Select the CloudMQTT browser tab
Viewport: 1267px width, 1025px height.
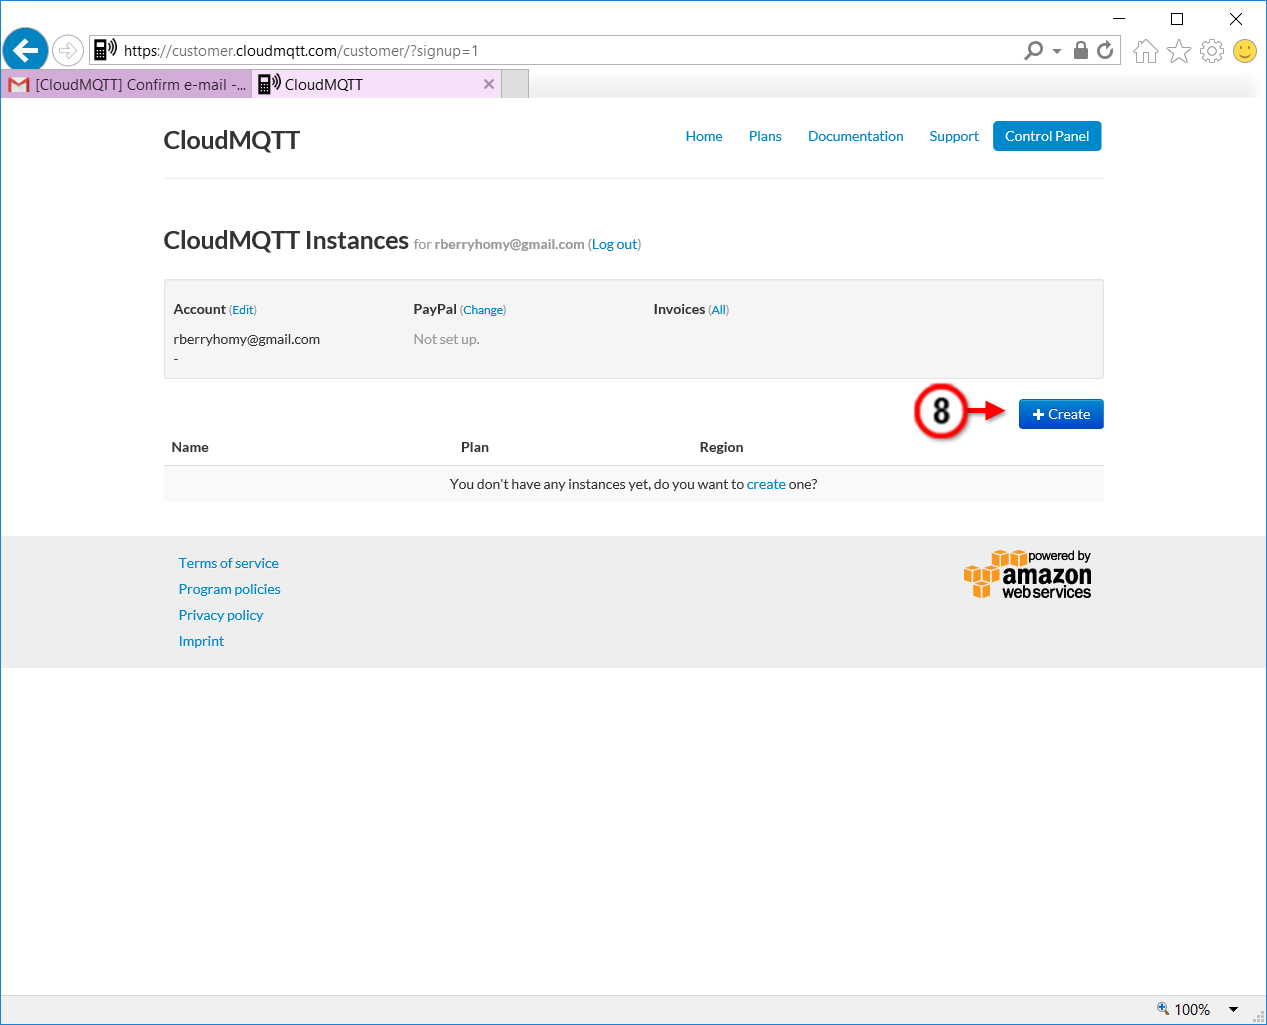[x=377, y=85]
